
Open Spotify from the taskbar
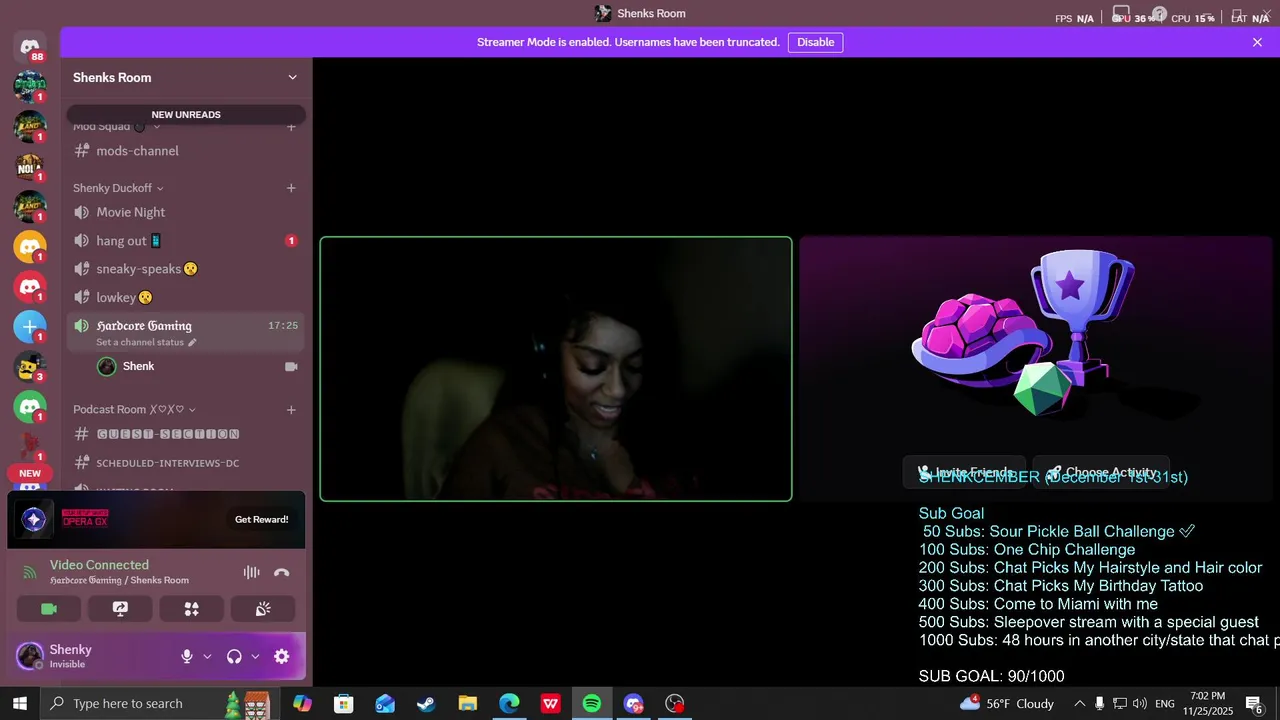pos(592,703)
